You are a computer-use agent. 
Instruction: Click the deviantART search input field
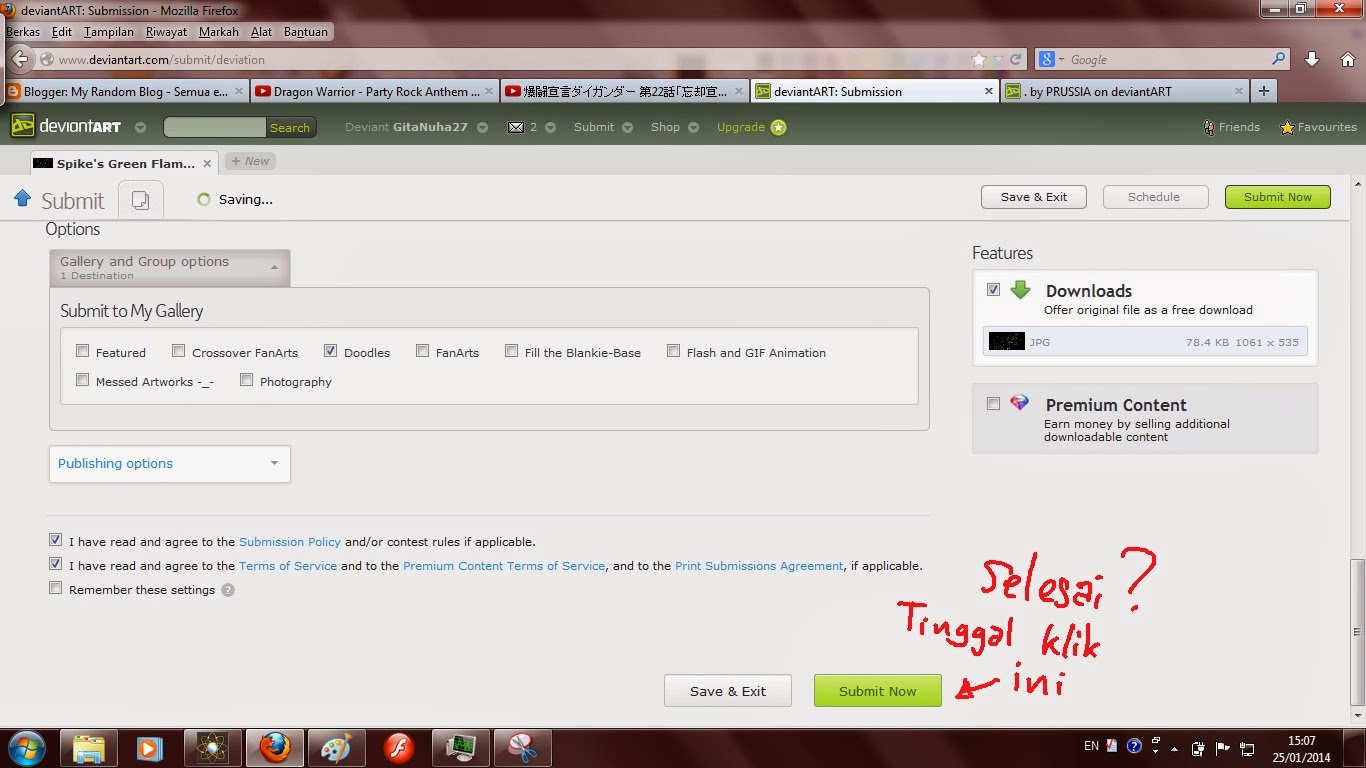pyautogui.click(x=215, y=128)
